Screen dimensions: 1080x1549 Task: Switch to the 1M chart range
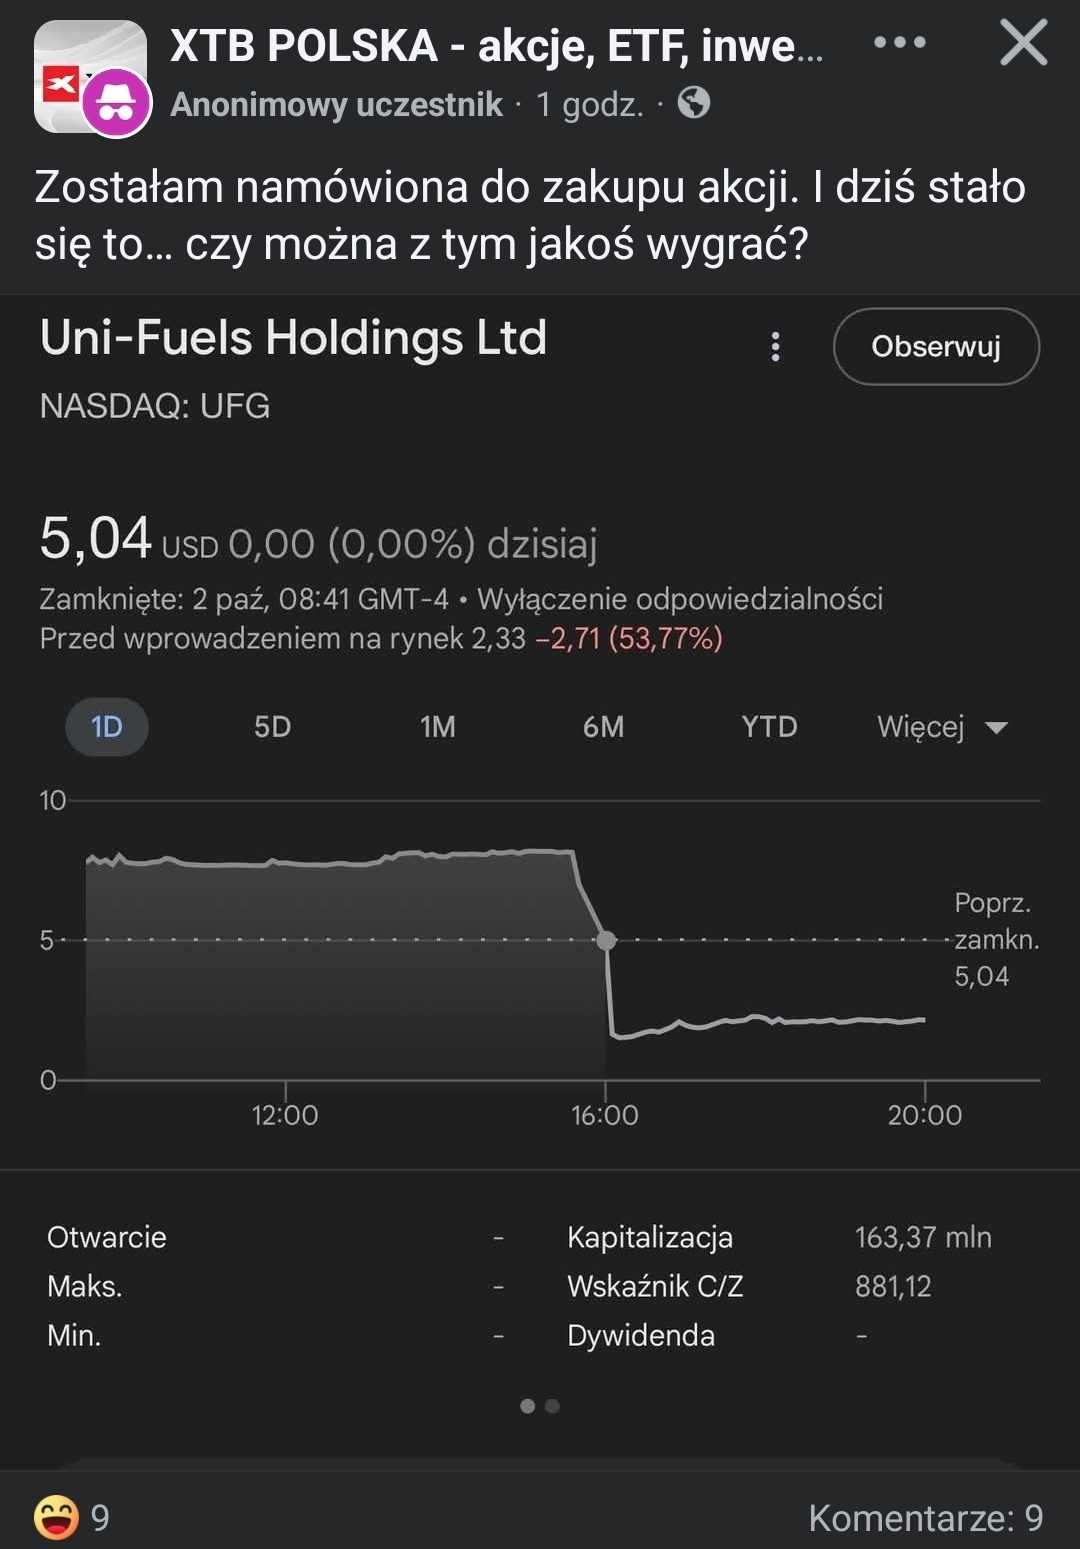[438, 727]
